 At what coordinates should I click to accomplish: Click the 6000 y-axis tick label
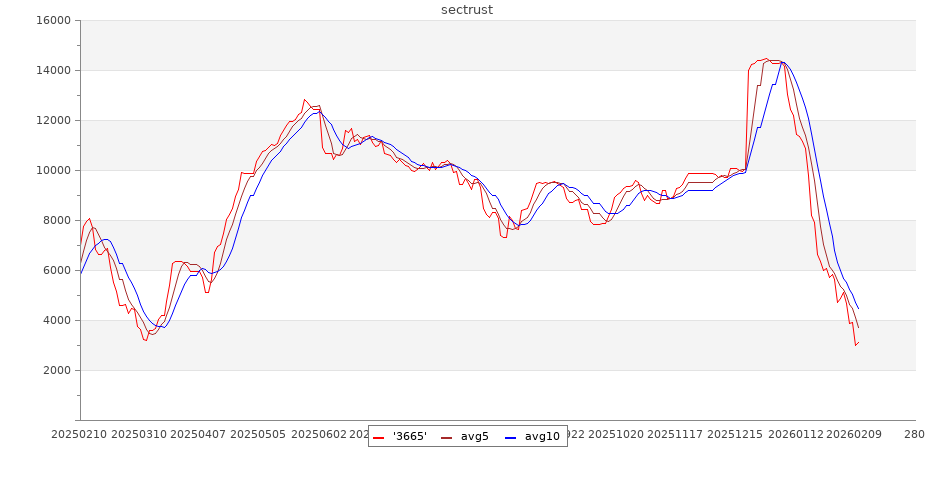pos(55,270)
